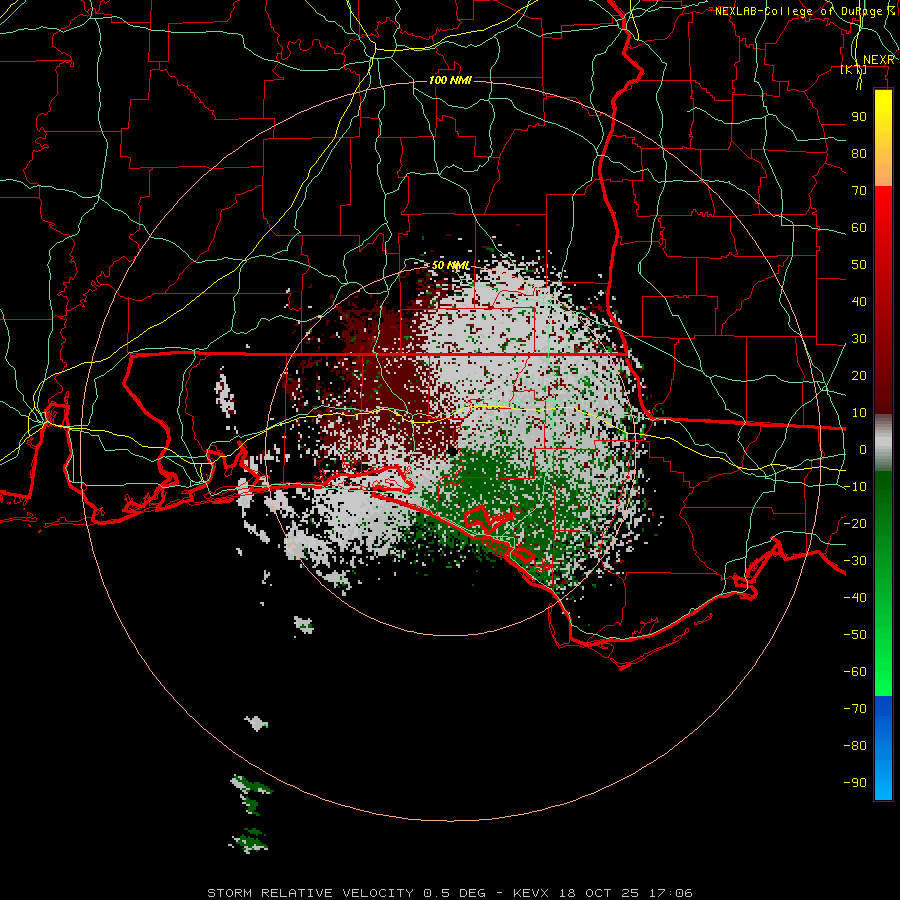Click the 90 value on velocity scale
Viewport: 900px width, 900px height.
pyautogui.click(x=859, y=117)
